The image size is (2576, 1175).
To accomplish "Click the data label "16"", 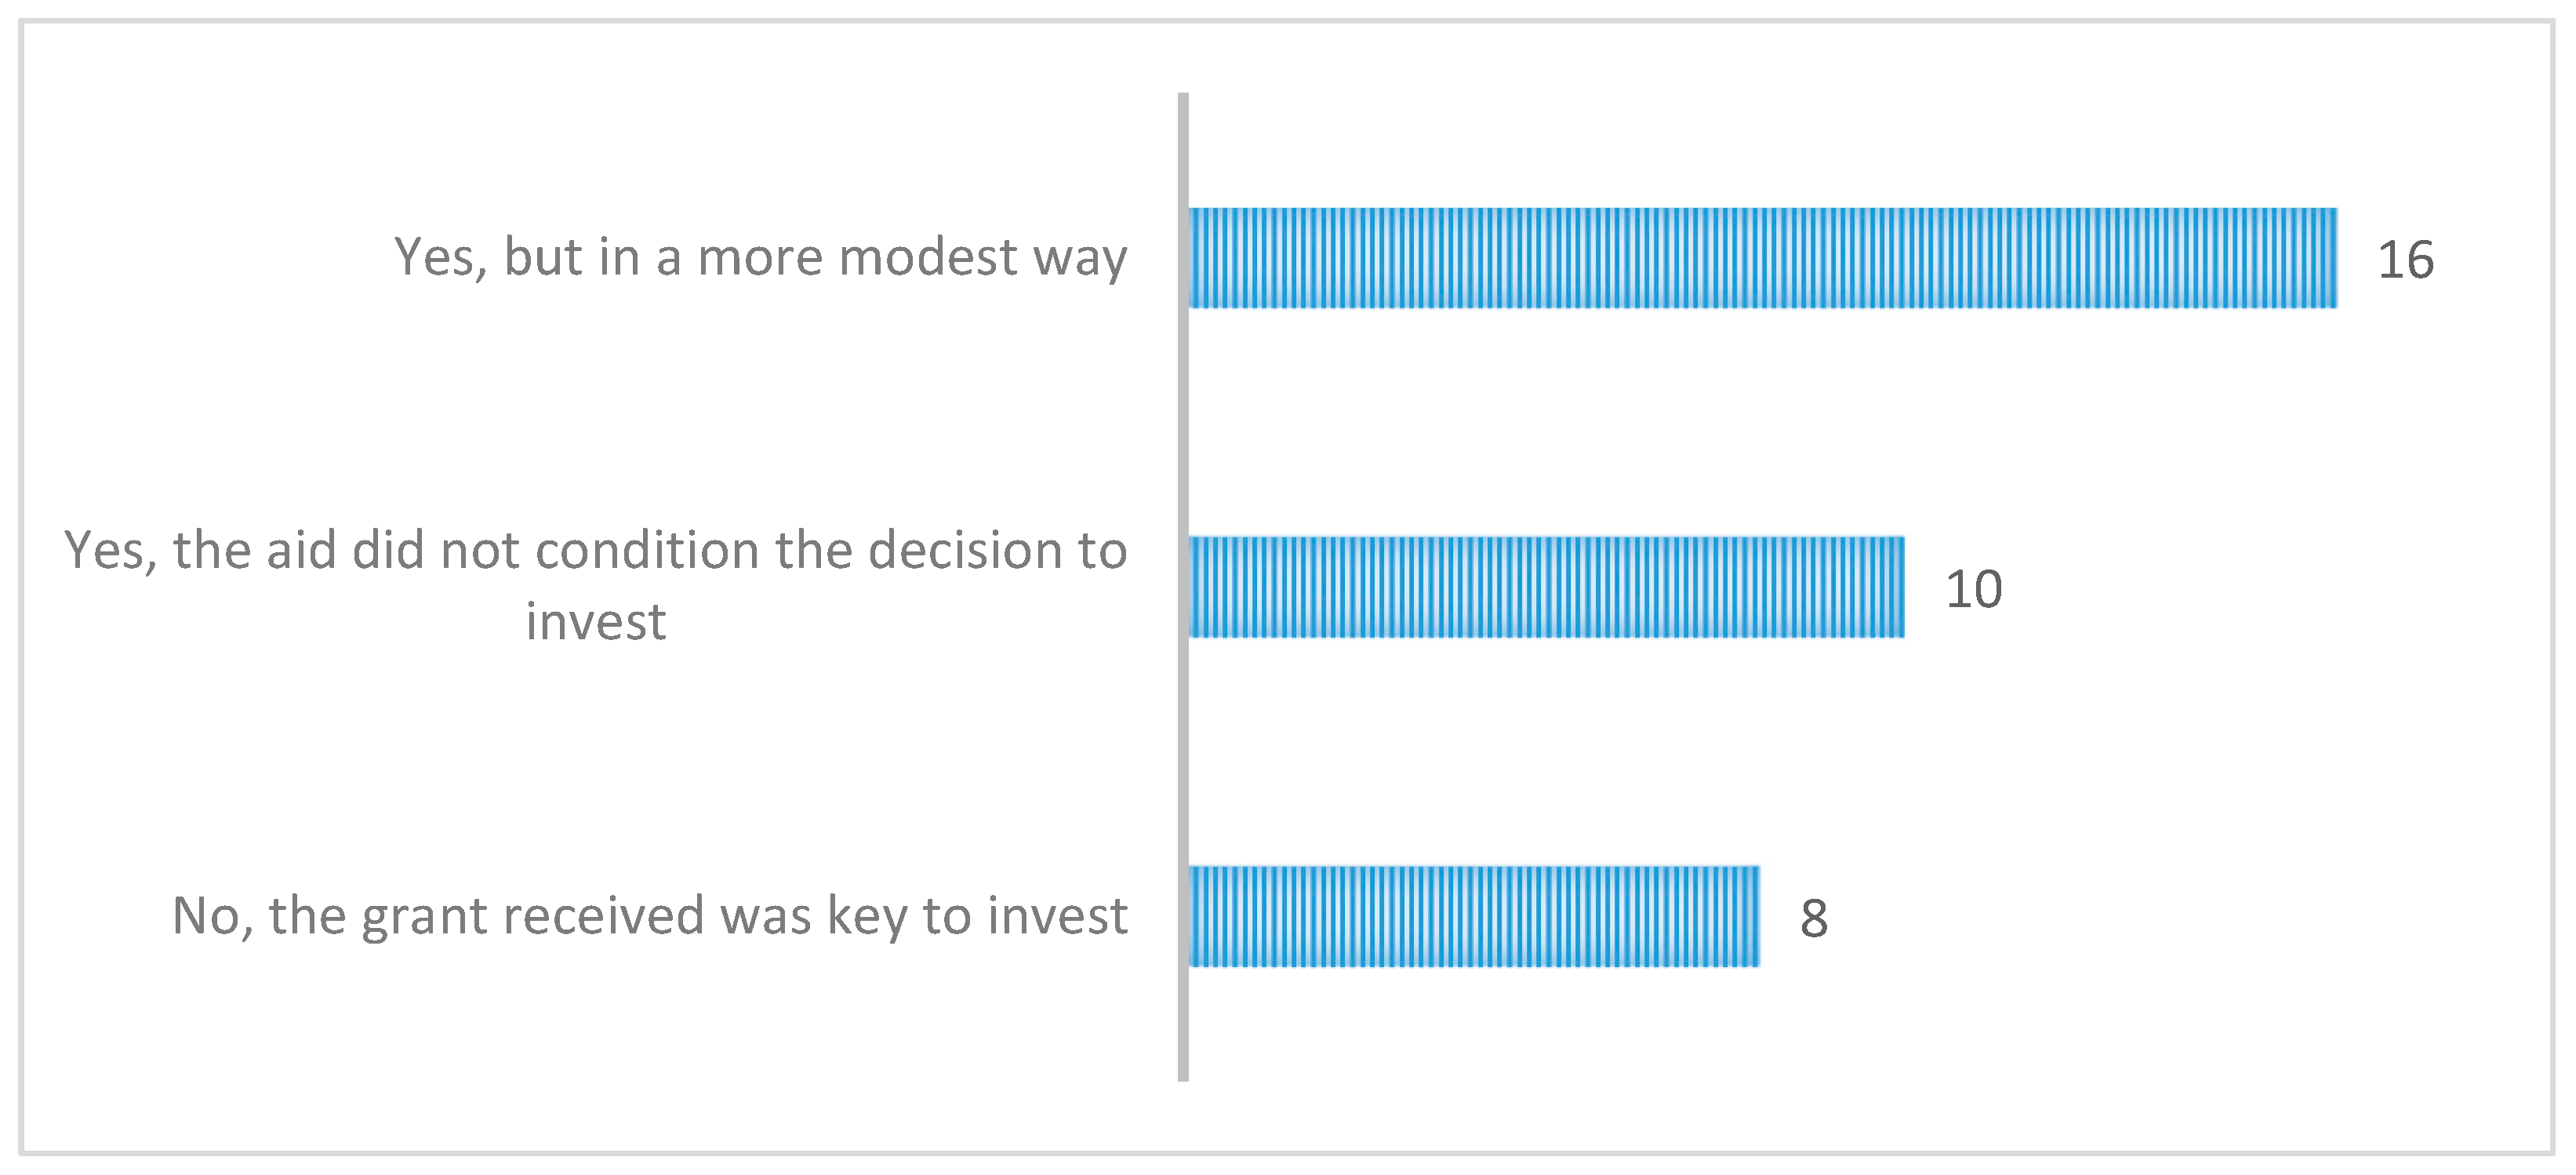I will point(2405,261).
